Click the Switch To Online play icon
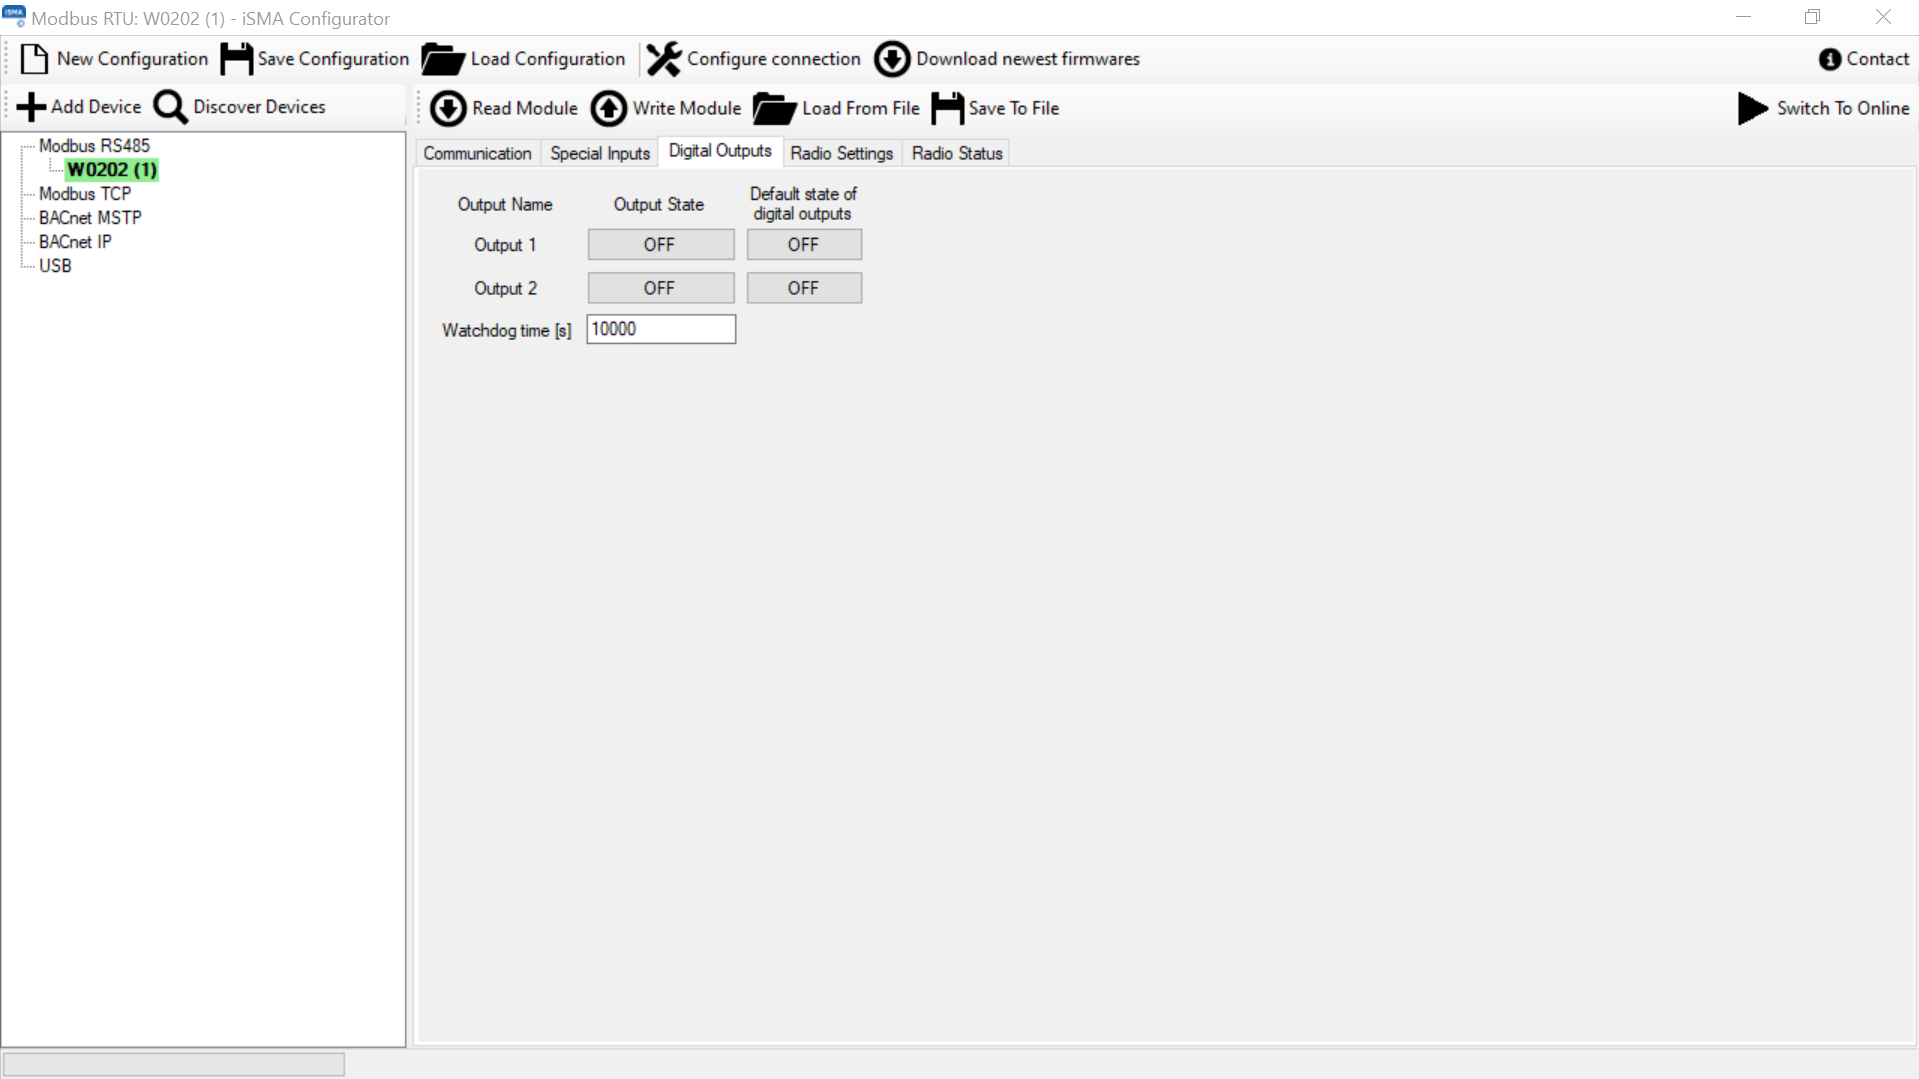 (1752, 108)
